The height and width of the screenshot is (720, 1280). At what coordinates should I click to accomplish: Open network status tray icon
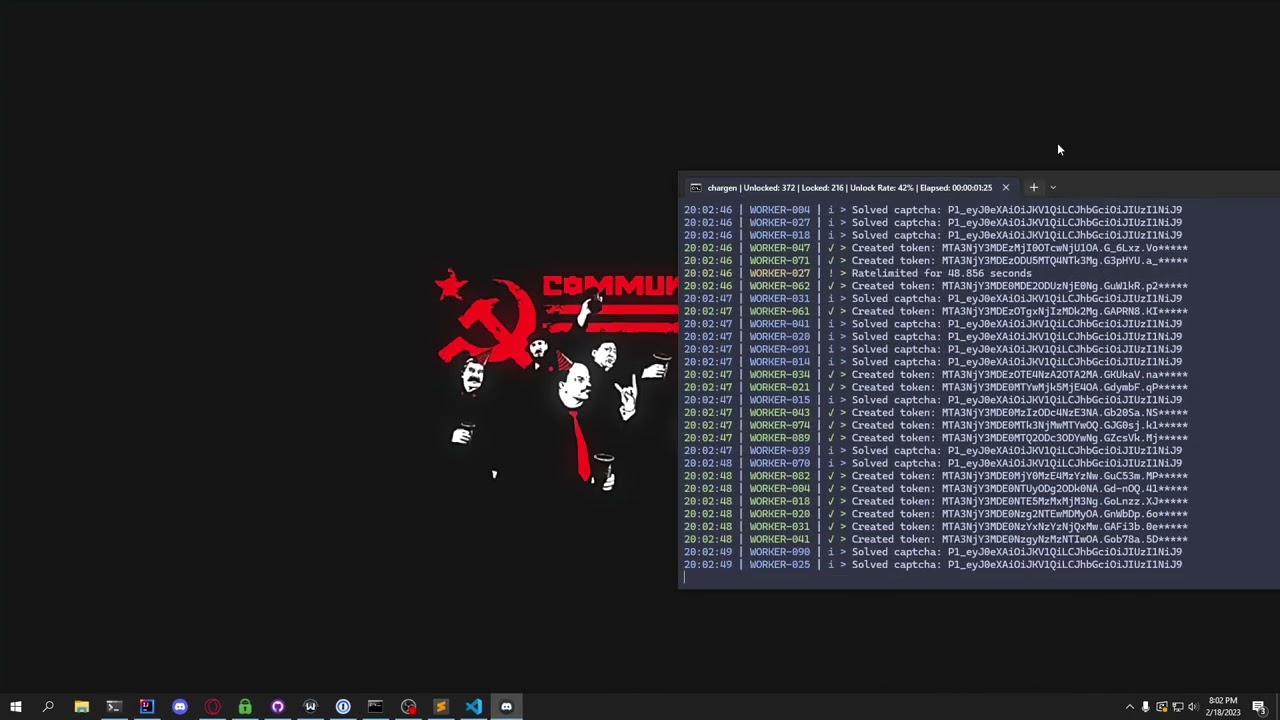(1177, 707)
